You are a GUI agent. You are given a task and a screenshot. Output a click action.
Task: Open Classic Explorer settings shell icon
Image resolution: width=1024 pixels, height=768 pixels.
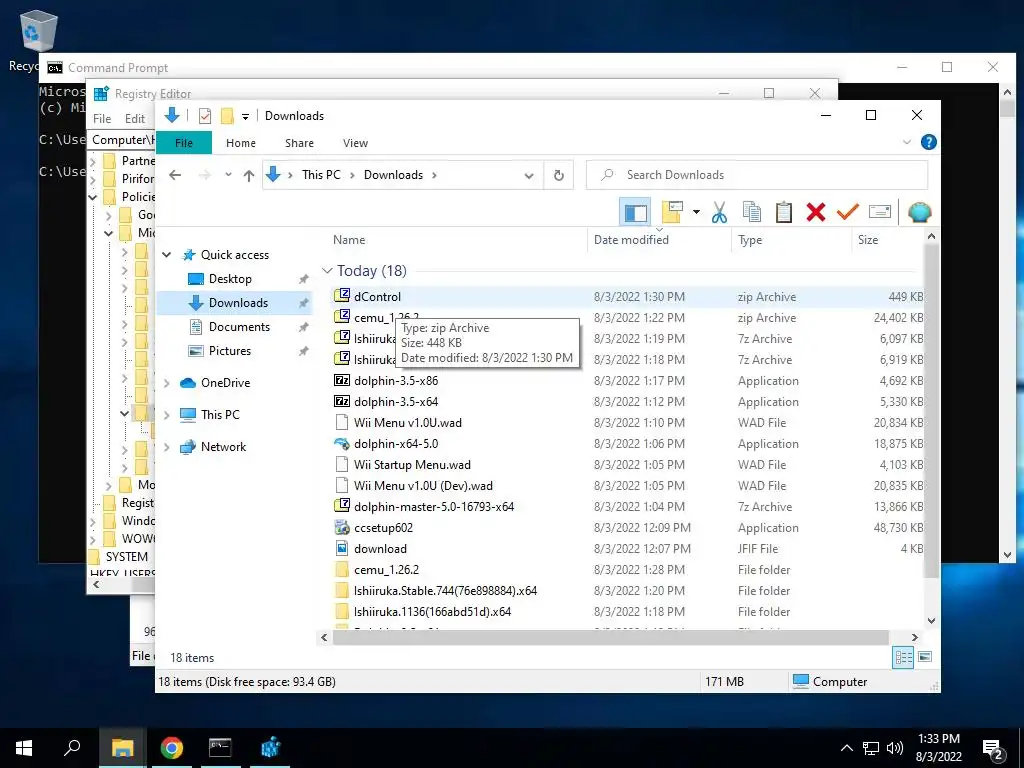point(920,212)
